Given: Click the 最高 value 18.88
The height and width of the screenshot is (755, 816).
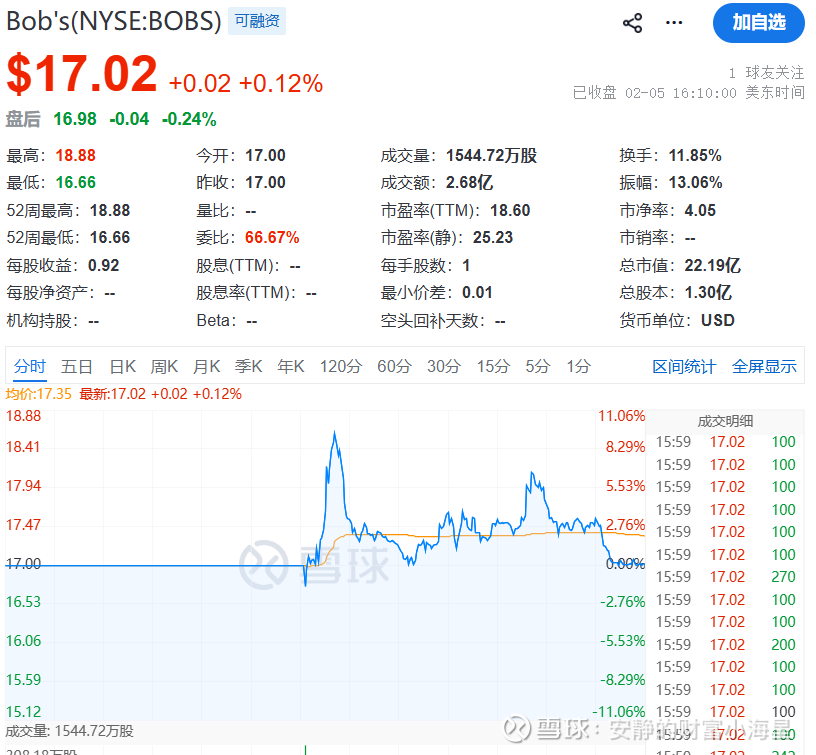Looking at the screenshot, I should coord(75,156).
